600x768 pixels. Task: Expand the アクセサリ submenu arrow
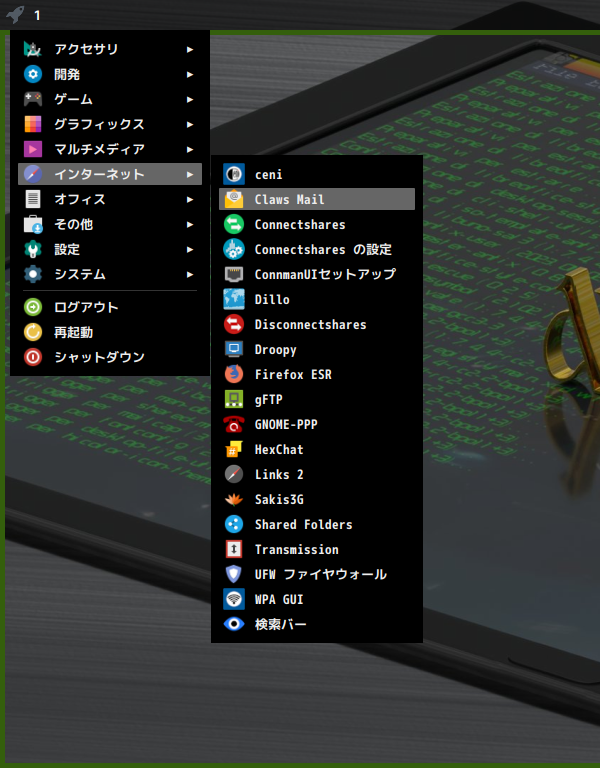pyautogui.click(x=190, y=49)
